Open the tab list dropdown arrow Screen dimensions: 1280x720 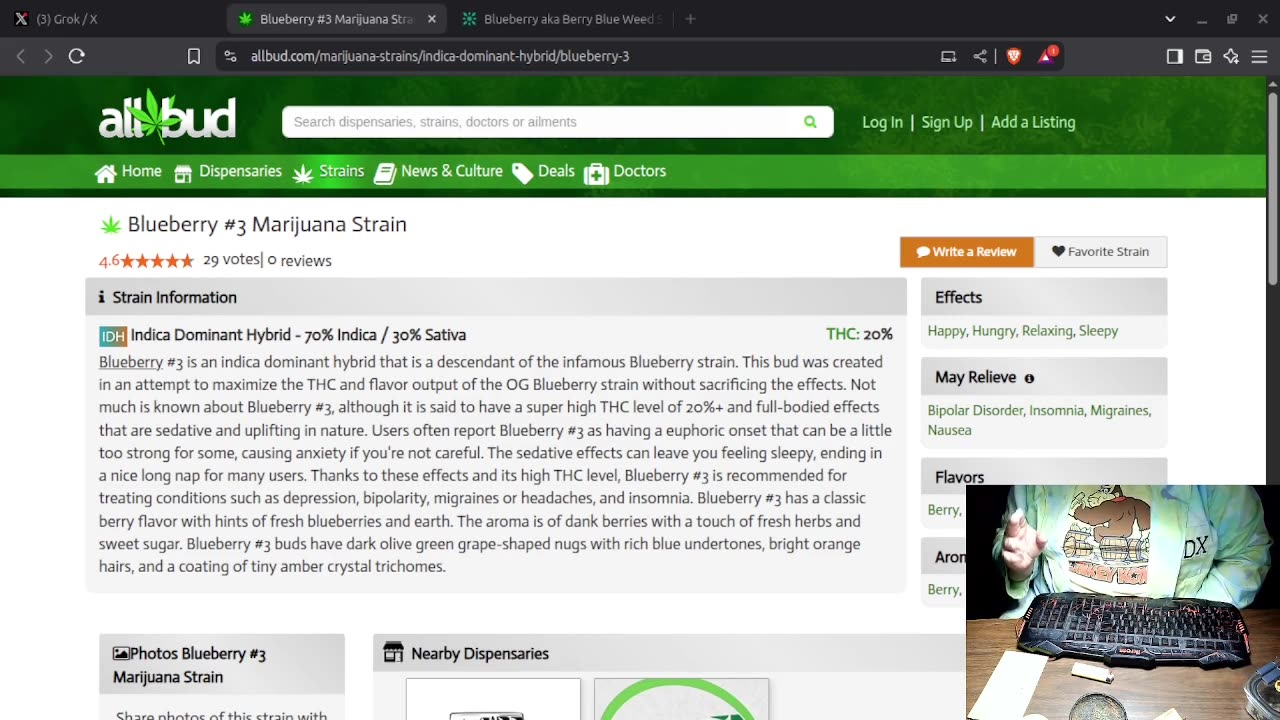point(1170,19)
